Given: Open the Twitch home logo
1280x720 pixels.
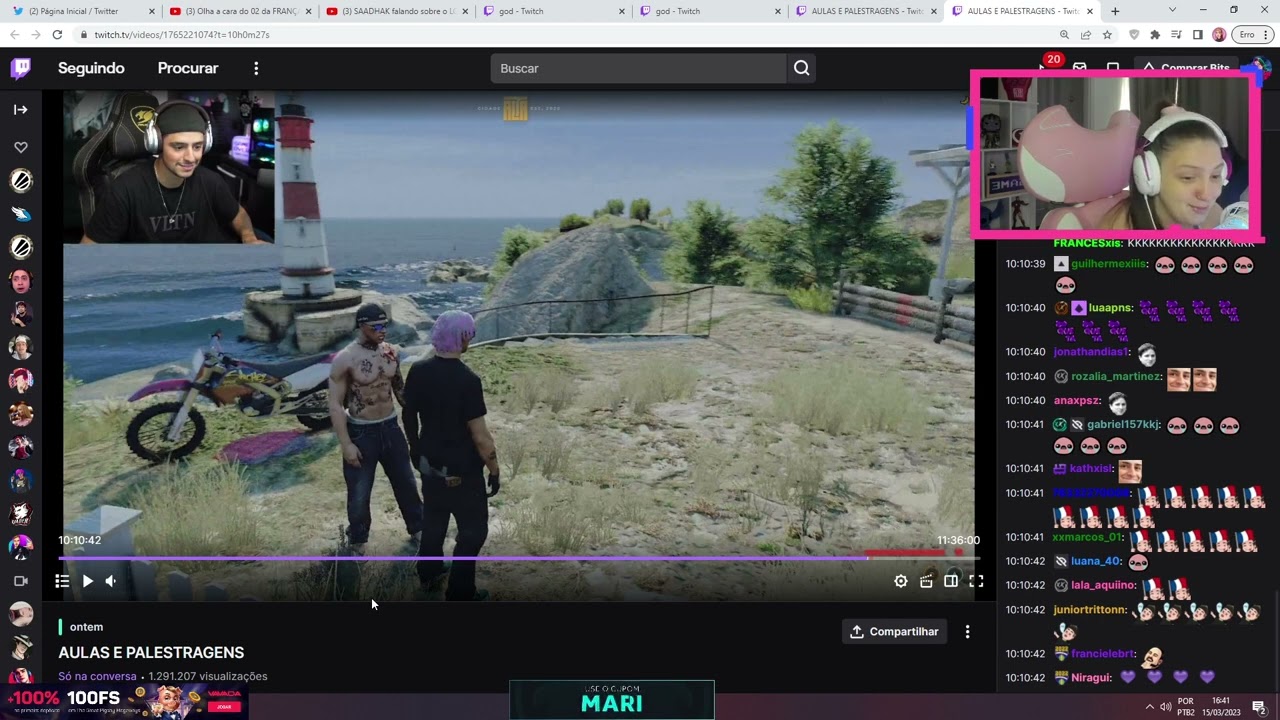Looking at the screenshot, I should (21, 68).
